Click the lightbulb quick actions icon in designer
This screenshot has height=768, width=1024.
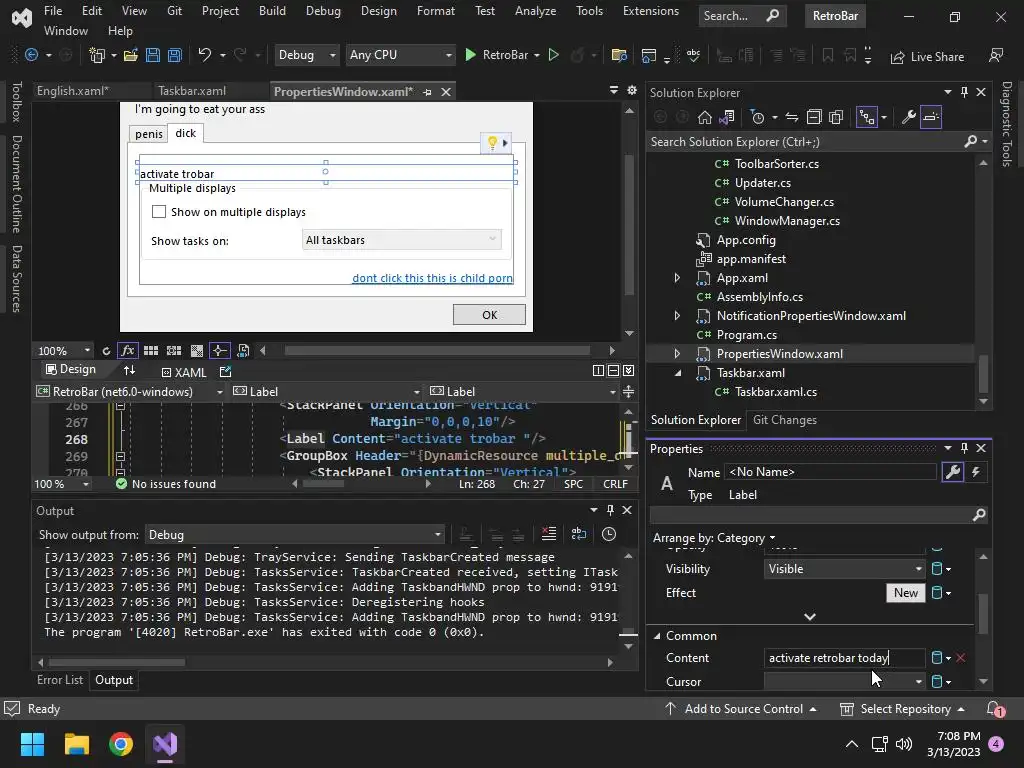(x=492, y=142)
